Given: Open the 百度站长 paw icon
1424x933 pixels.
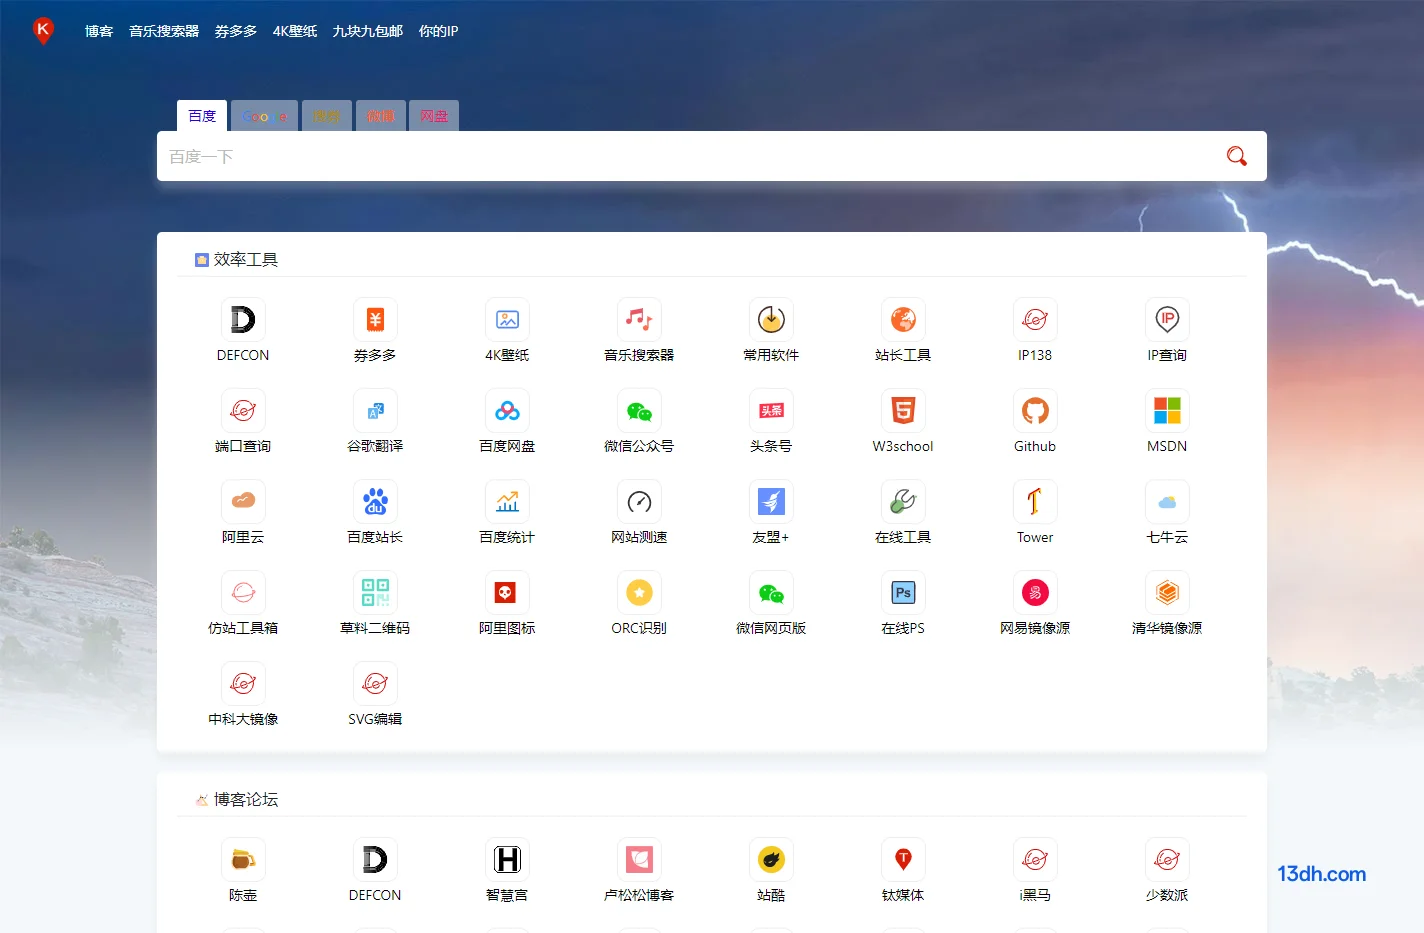Looking at the screenshot, I should click(x=375, y=502).
